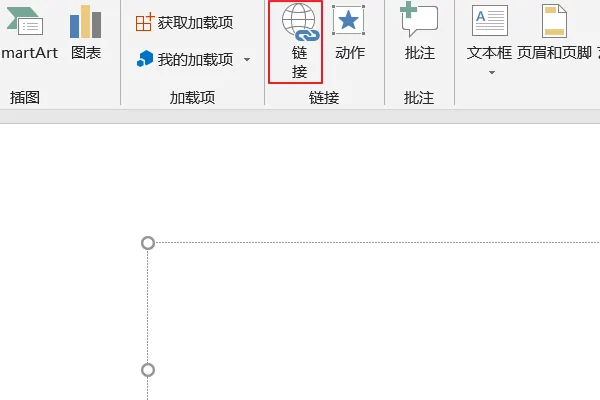Insert a 文本框 text box
Viewport: 600px width, 400px height.
(x=489, y=34)
